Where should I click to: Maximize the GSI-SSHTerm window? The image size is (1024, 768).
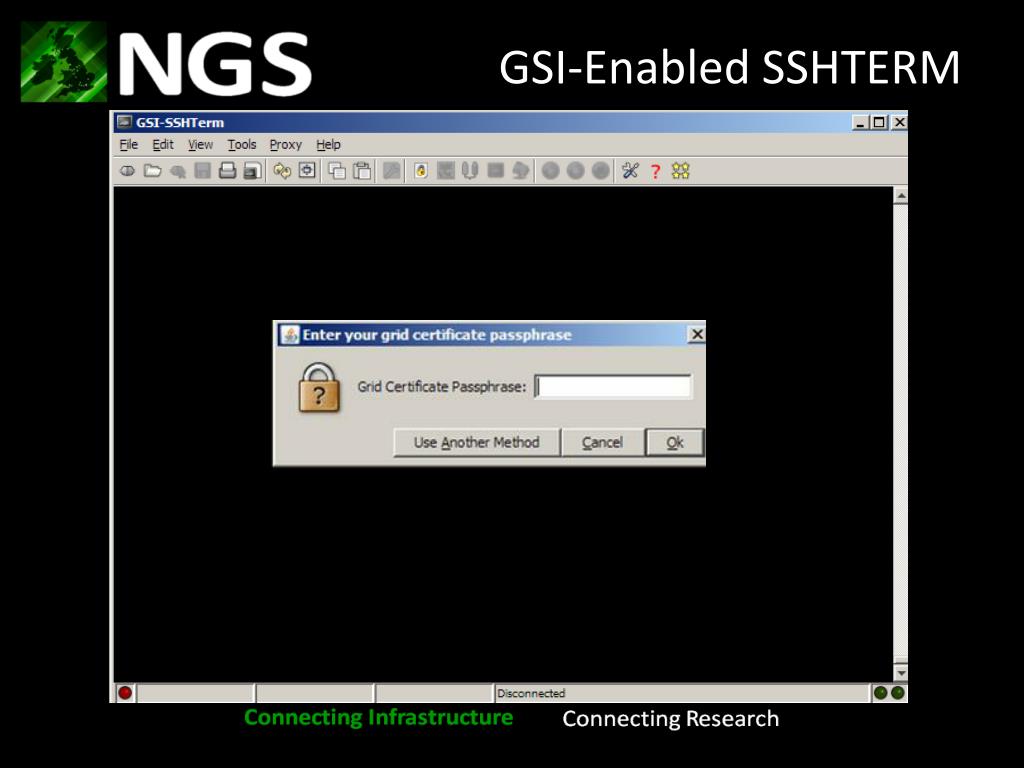(x=880, y=122)
